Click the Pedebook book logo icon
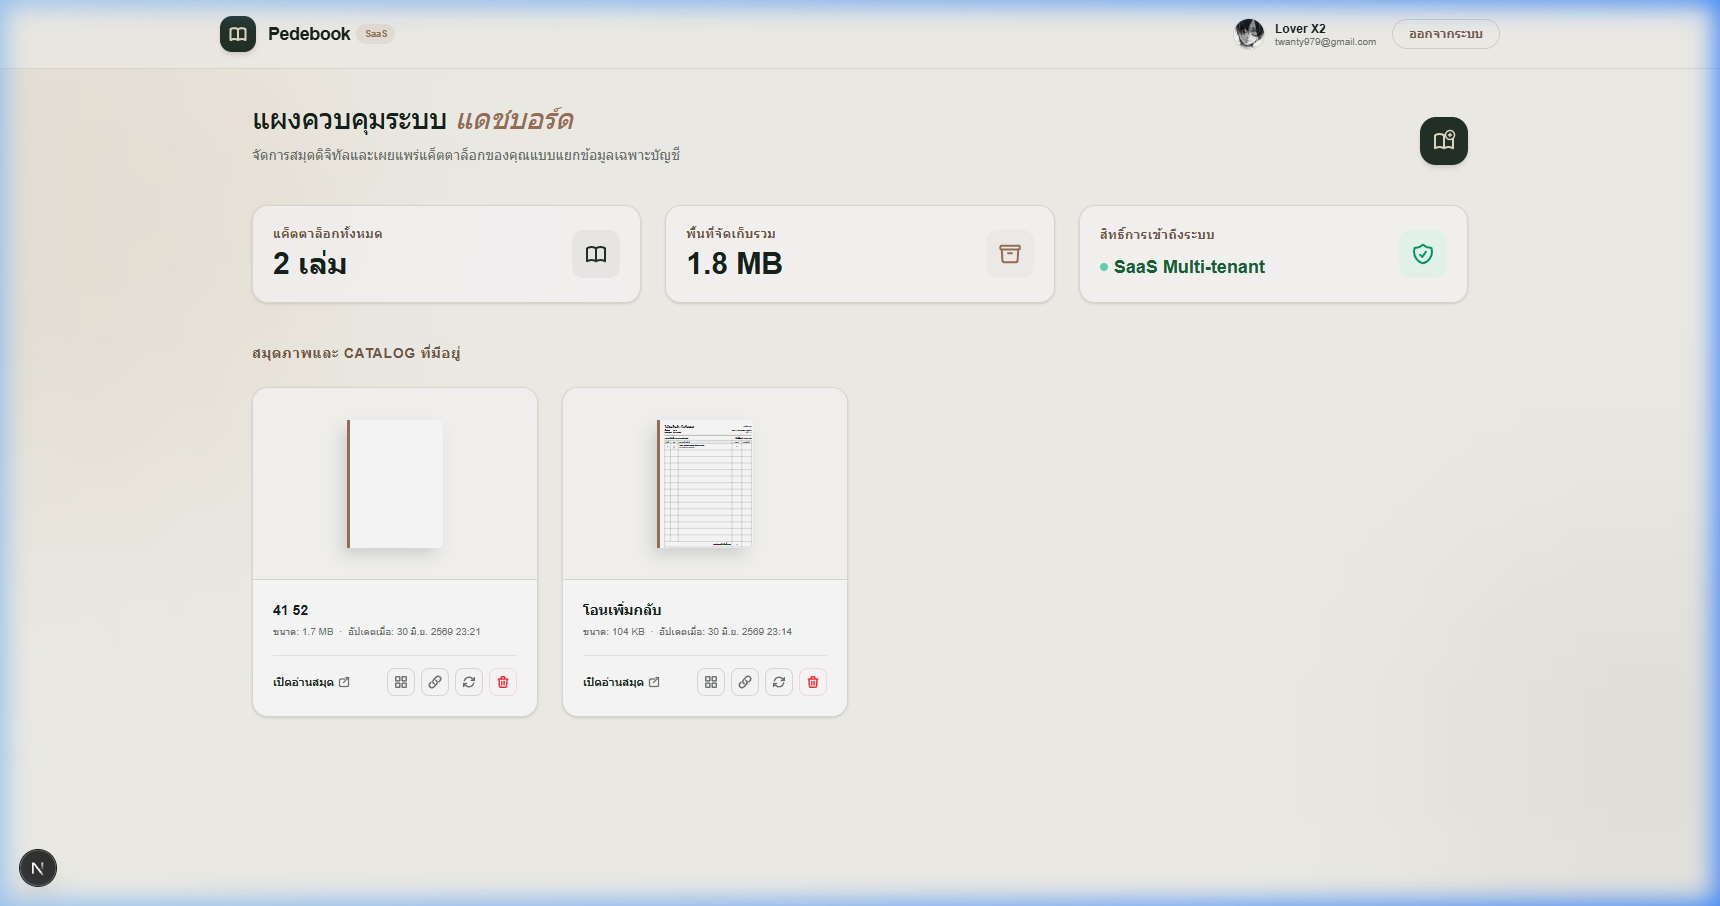Image resolution: width=1720 pixels, height=906 pixels. 238,34
